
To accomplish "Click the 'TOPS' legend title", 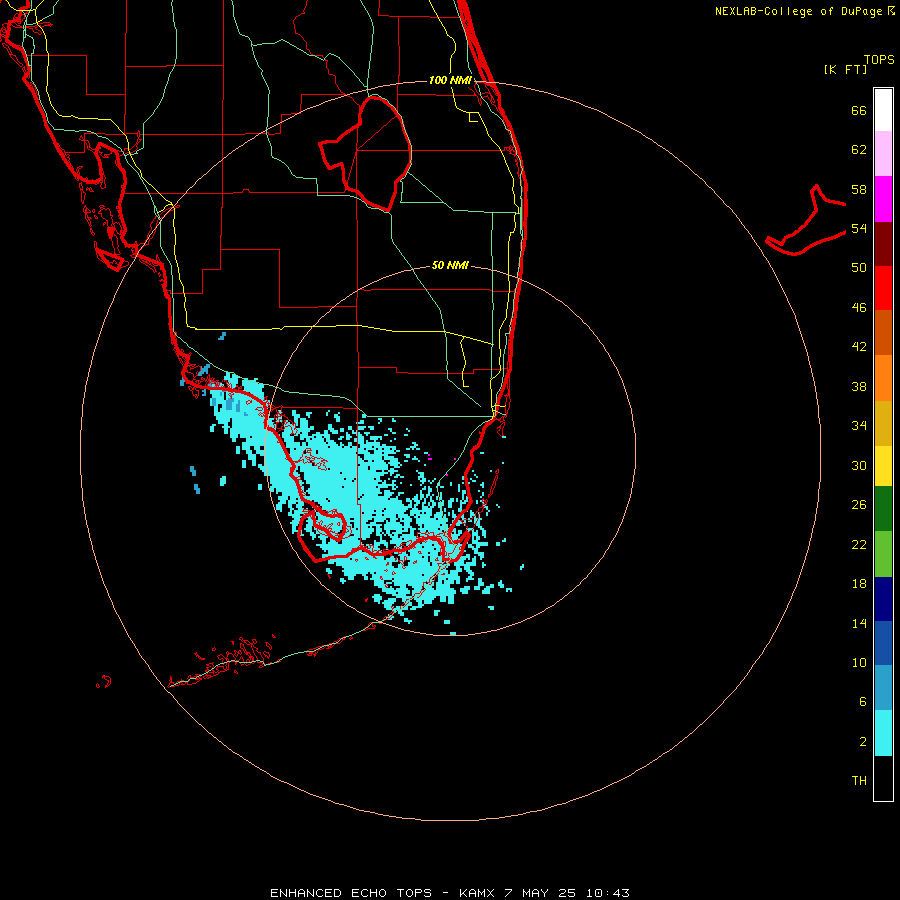I will point(879,60).
